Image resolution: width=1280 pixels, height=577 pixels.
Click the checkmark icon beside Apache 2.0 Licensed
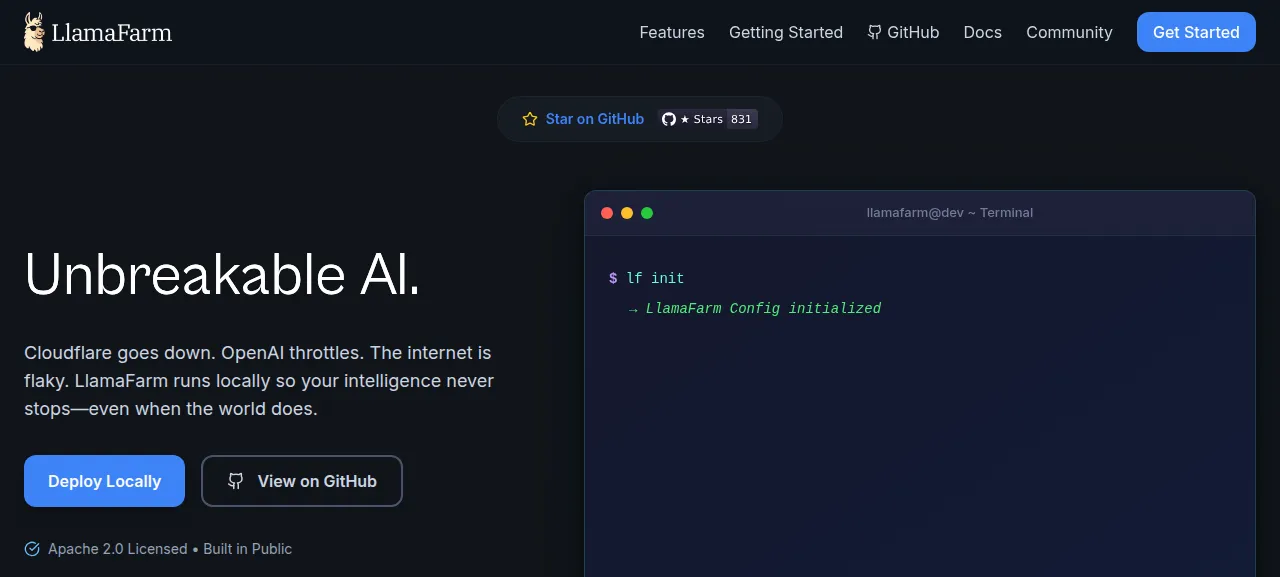(32, 549)
